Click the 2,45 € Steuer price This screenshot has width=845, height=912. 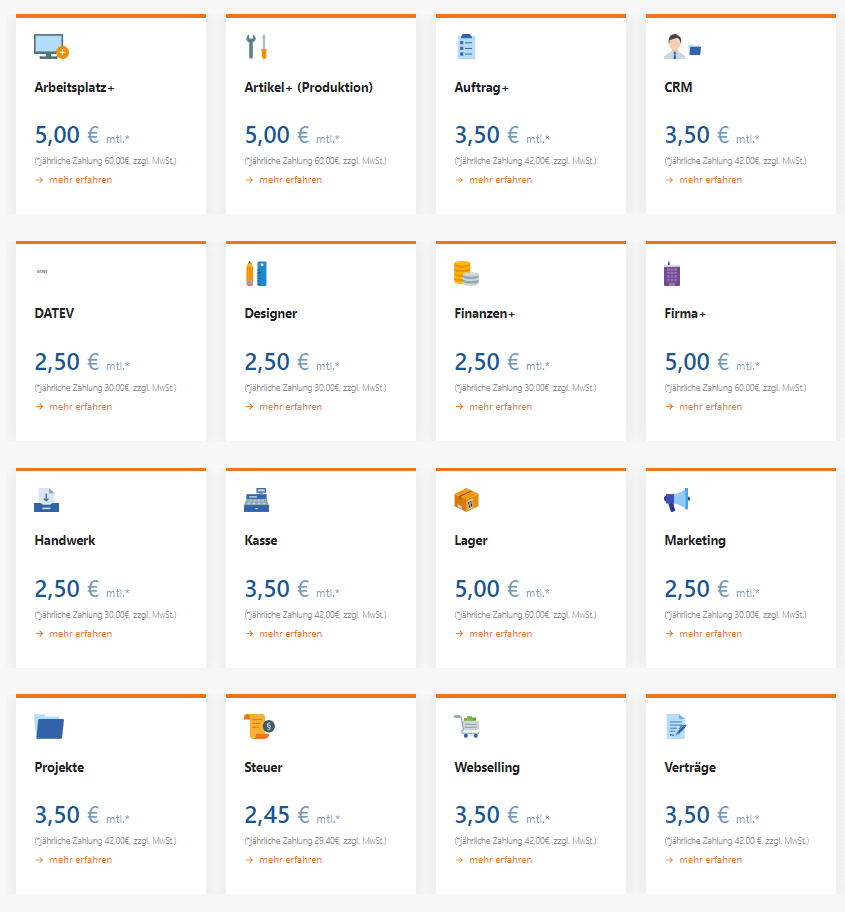[x=278, y=815]
